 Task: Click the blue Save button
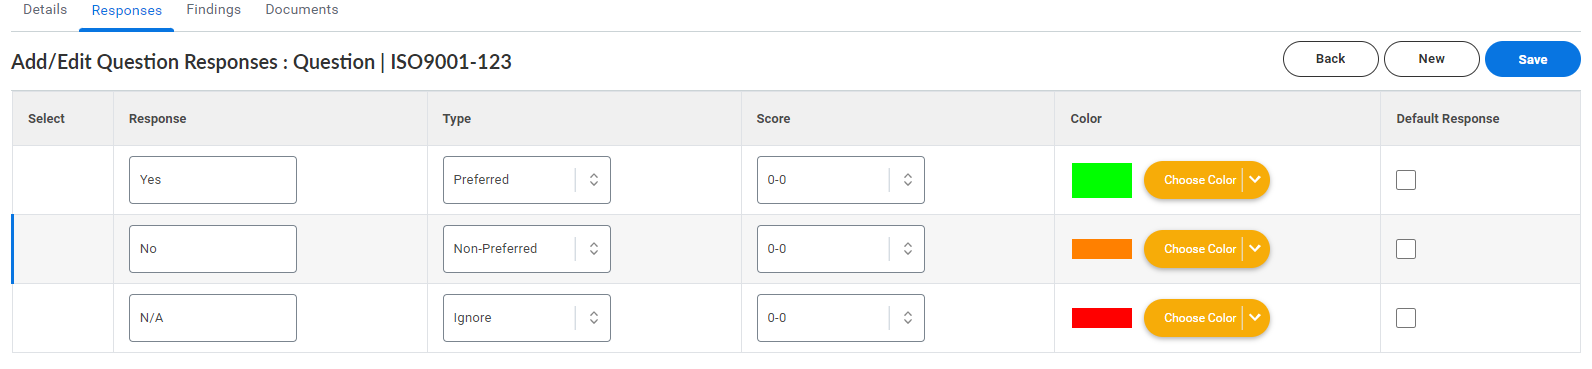(1532, 59)
